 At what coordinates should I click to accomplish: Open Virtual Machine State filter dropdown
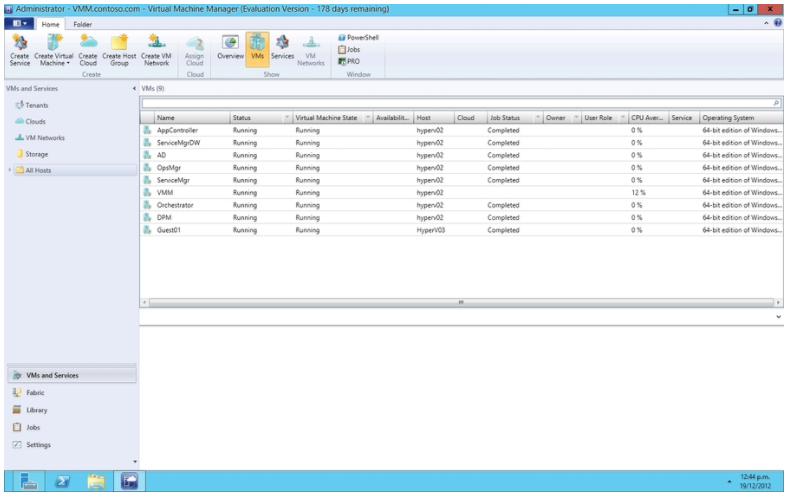367,118
